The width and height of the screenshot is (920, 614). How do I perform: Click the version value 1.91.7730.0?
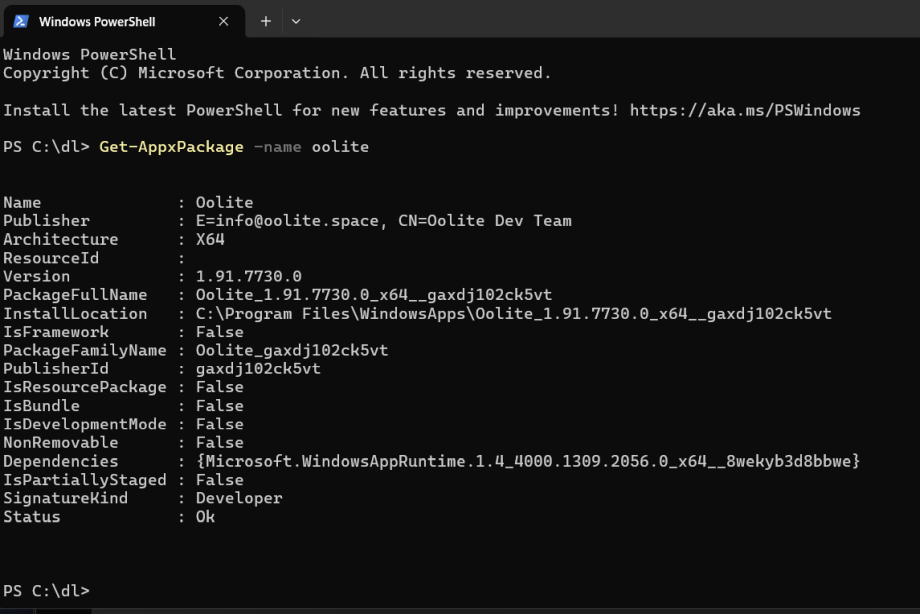coord(248,276)
